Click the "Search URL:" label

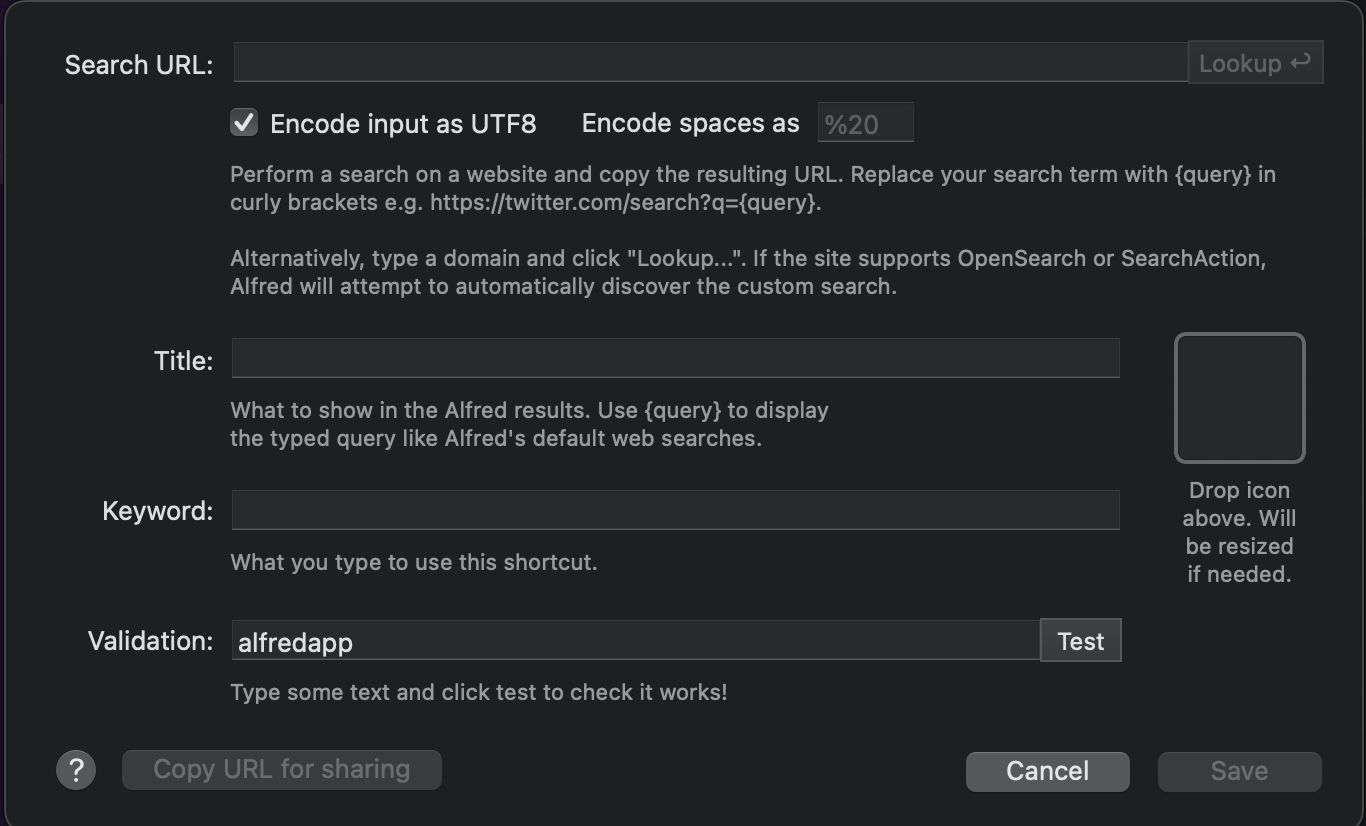[139, 64]
